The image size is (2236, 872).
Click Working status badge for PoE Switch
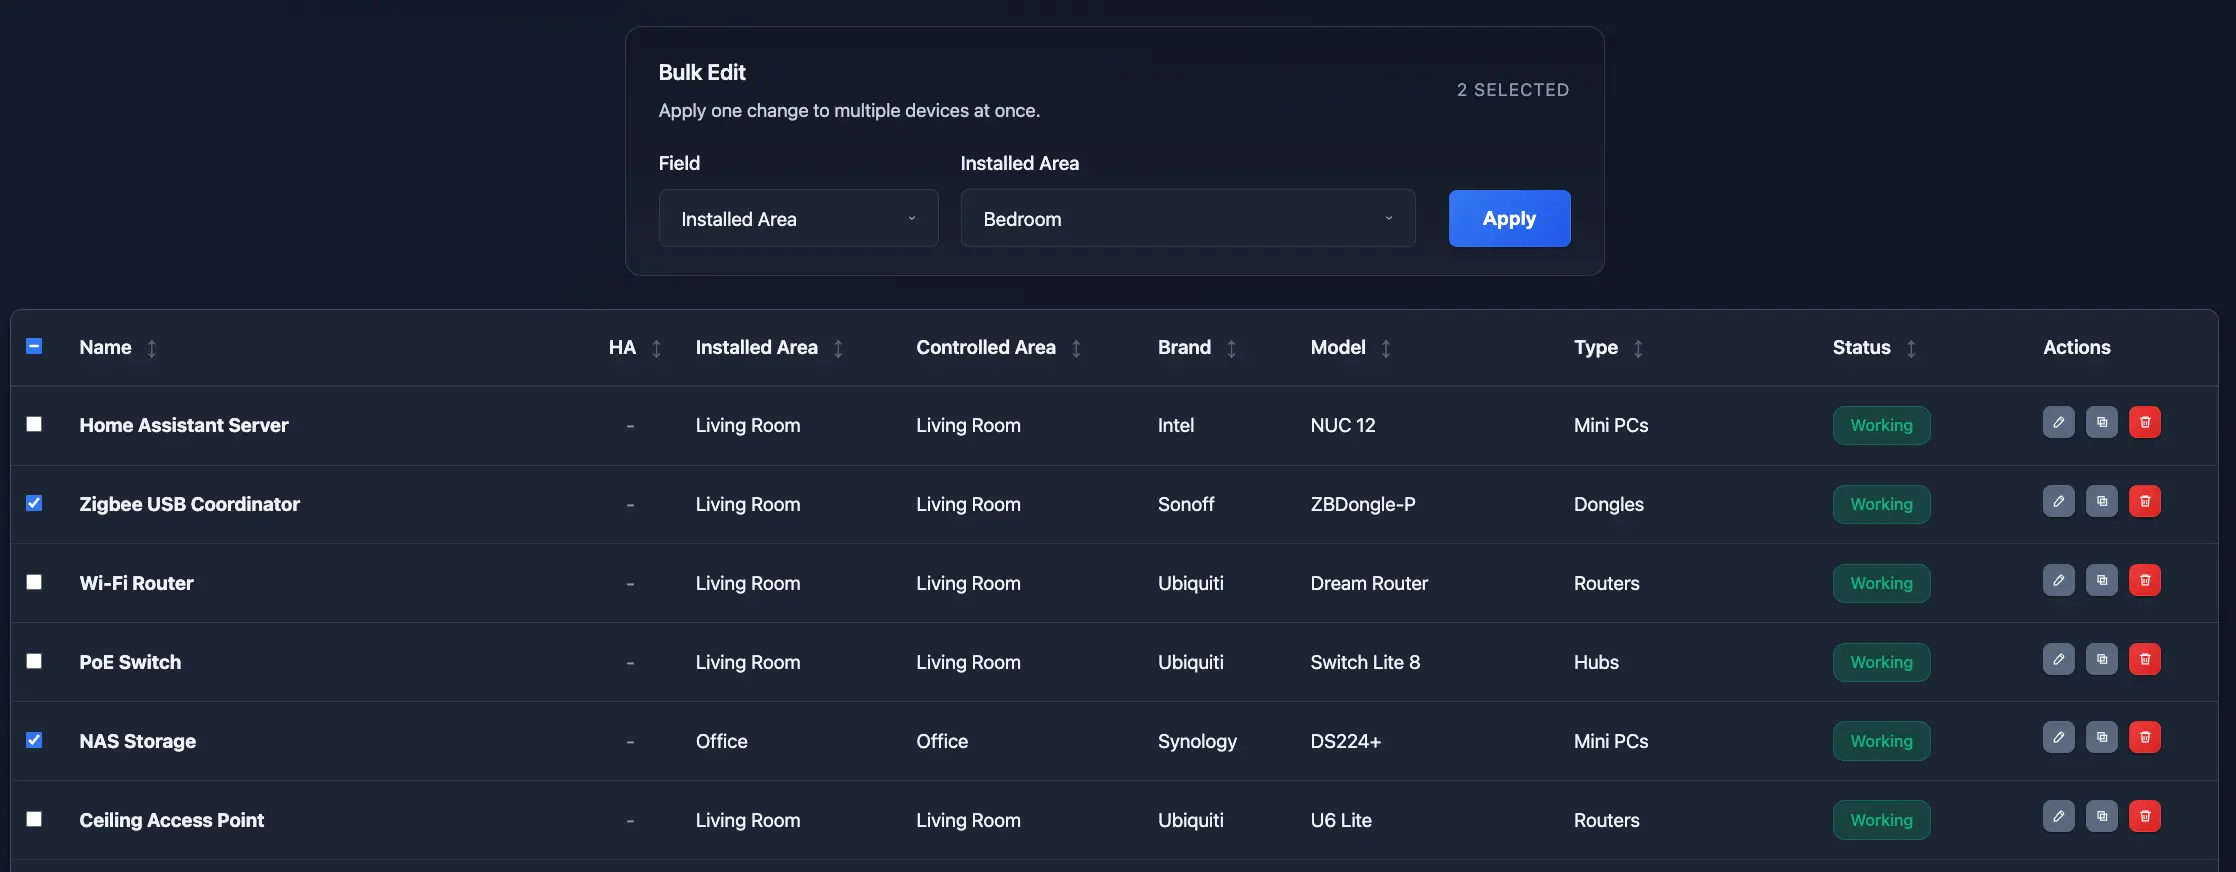click(1881, 662)
